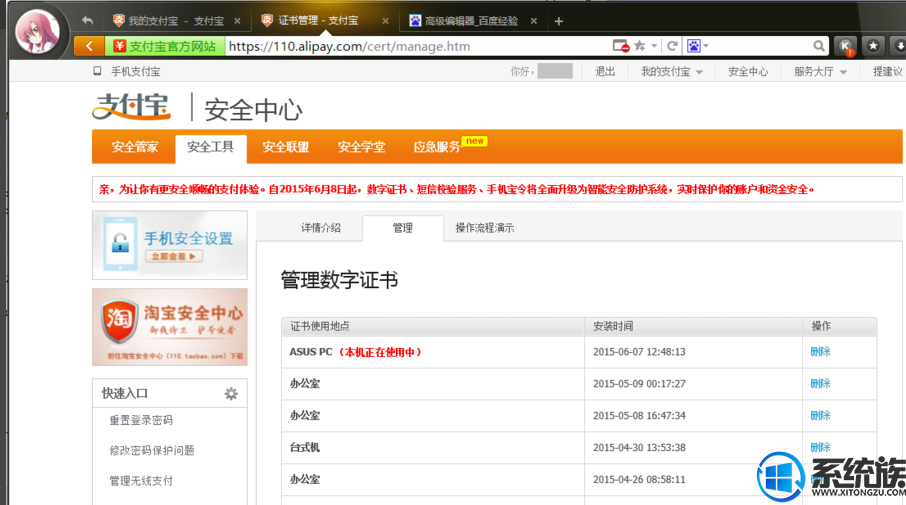Open the 重置登录密码 quick link

(x=141, y=420)
